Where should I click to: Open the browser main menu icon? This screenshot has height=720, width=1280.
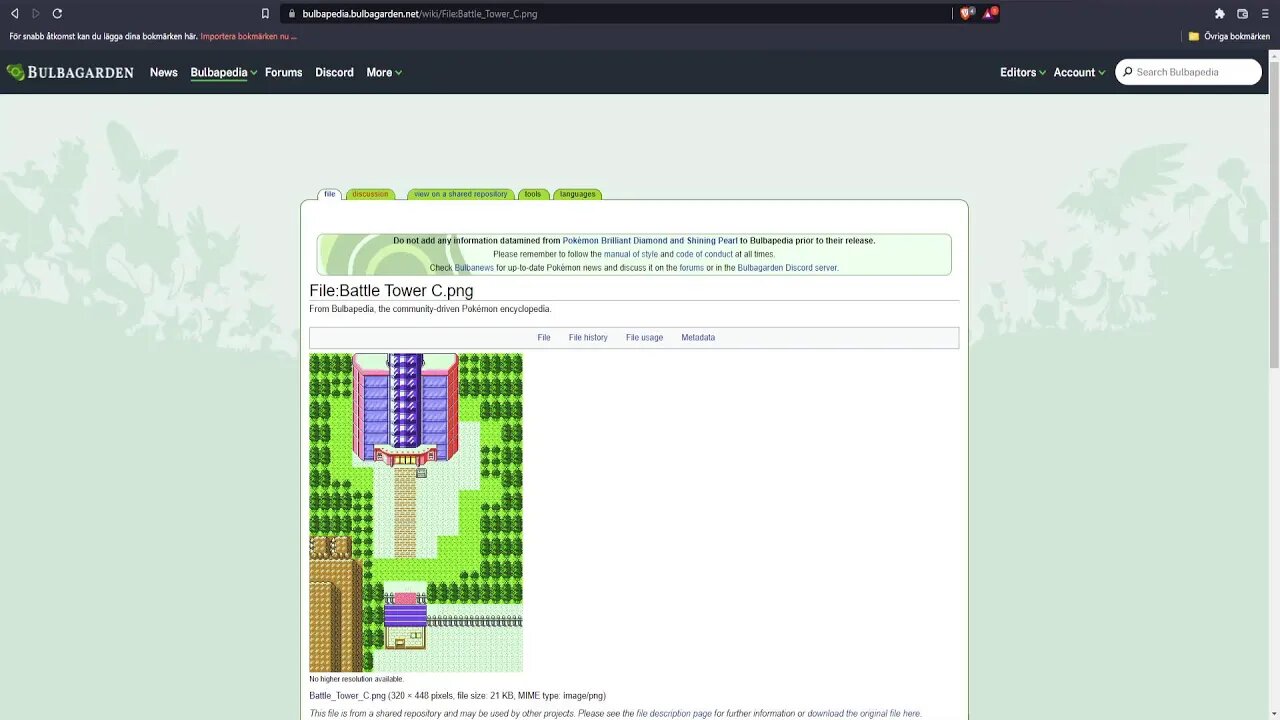coord(1265,14)
